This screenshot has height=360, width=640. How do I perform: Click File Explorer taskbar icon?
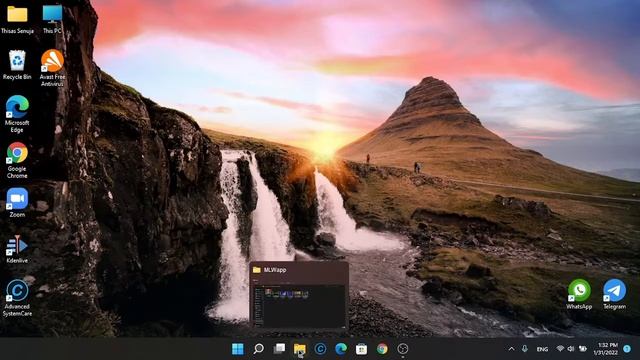pyautogui.click(x=300, y=349)
